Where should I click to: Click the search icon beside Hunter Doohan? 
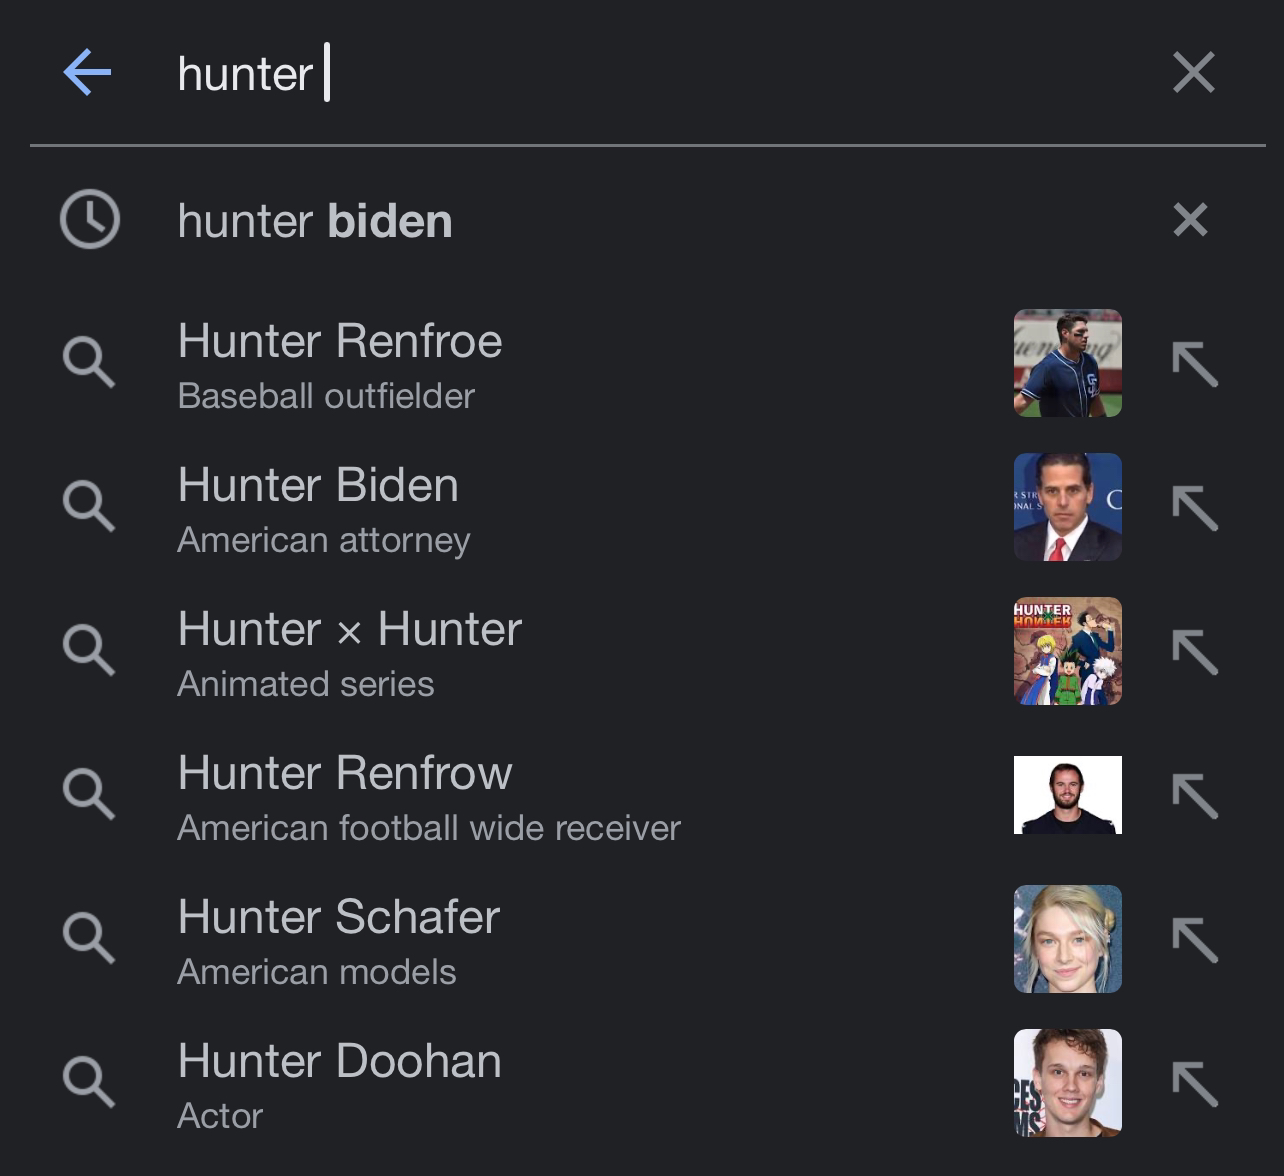click(x=89, y=1083)
